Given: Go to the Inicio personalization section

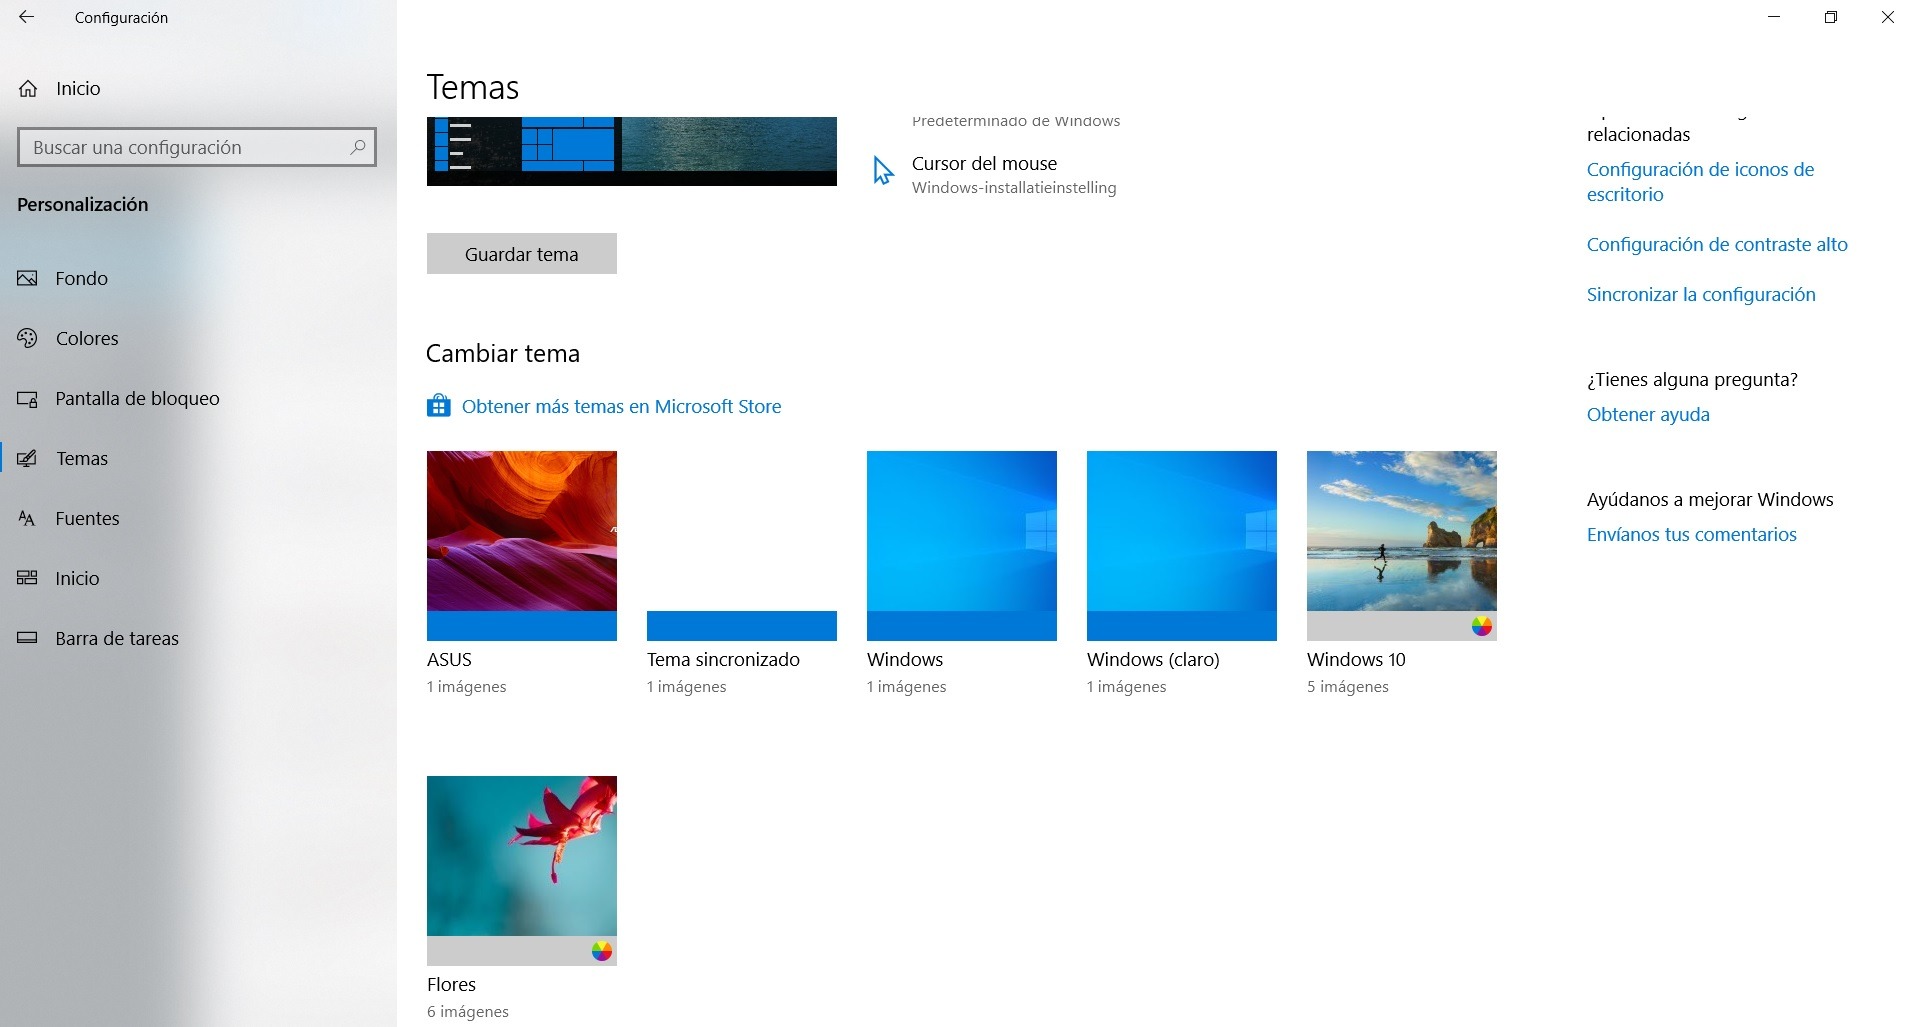Looking at the screenshot, I should [x=77, y=579].
